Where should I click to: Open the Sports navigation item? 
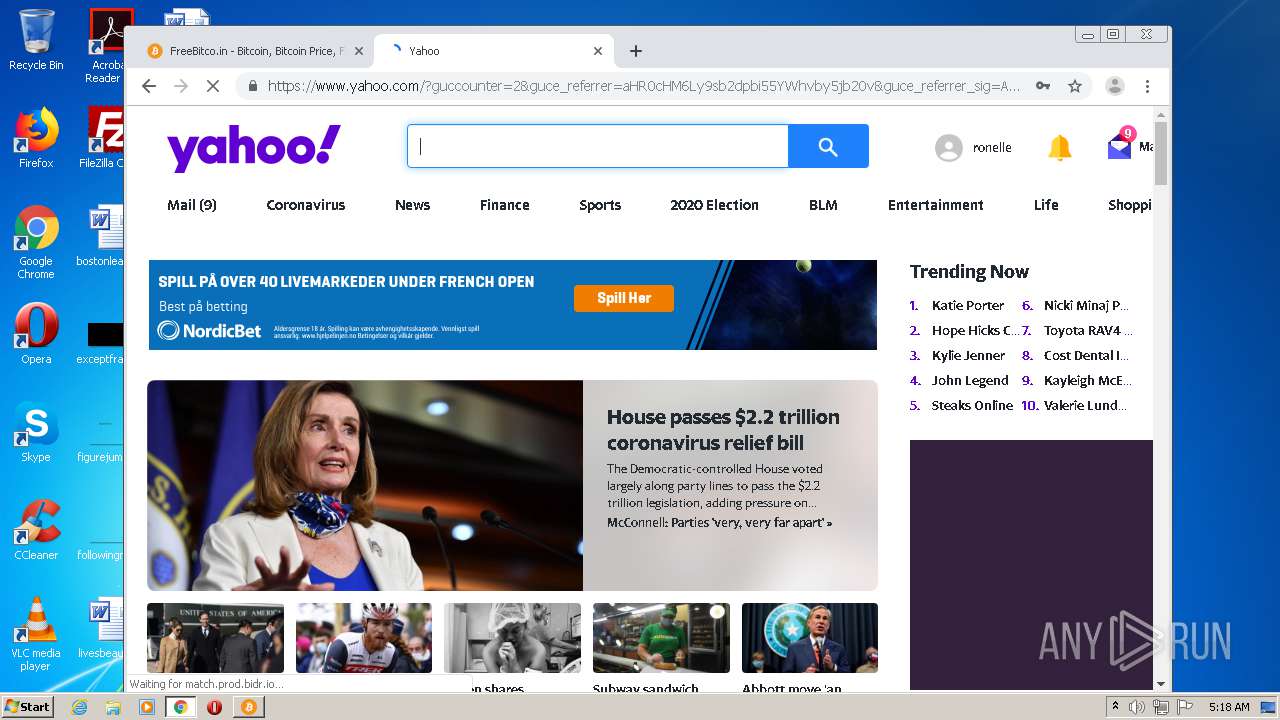(x=600, y=205)
